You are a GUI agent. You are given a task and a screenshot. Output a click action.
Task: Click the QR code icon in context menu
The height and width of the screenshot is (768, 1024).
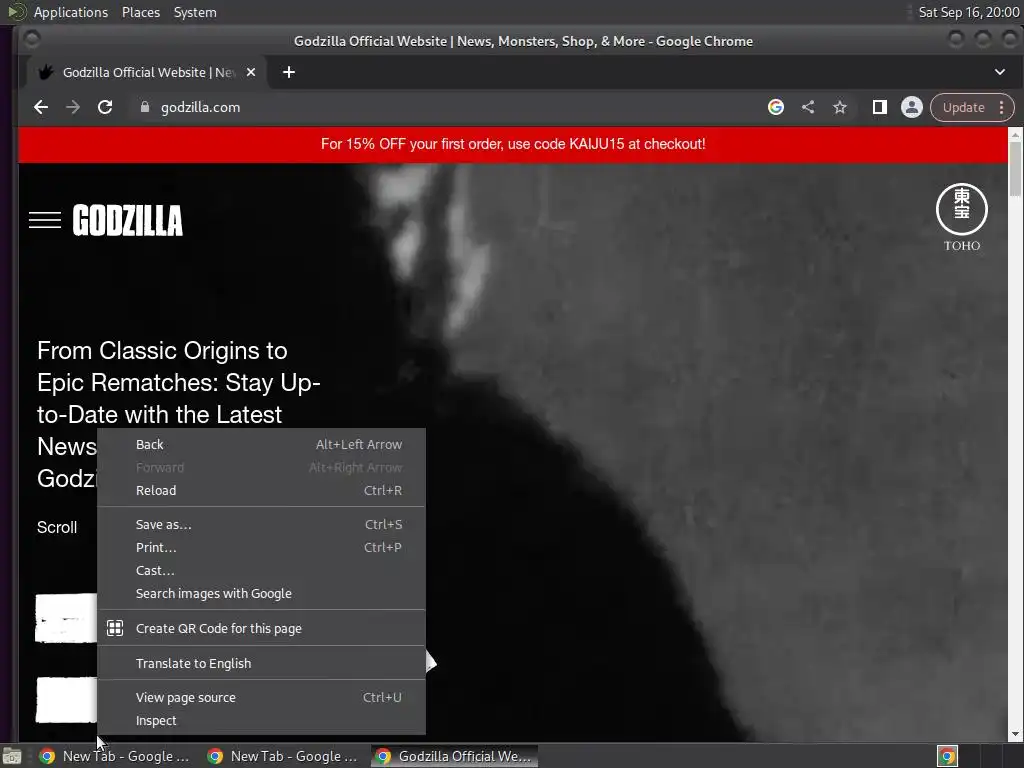click(x=115, y=628)
